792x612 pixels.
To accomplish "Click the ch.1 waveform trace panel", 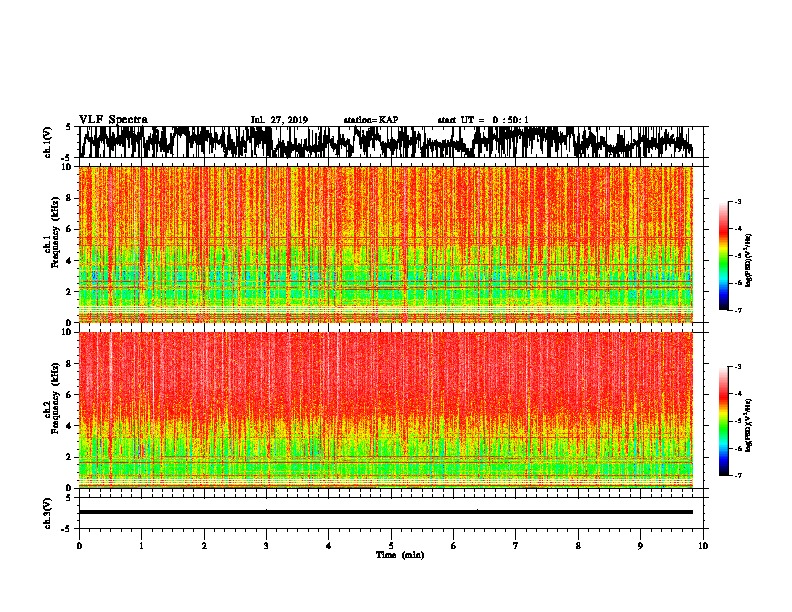I will click(x=390, y=142).
